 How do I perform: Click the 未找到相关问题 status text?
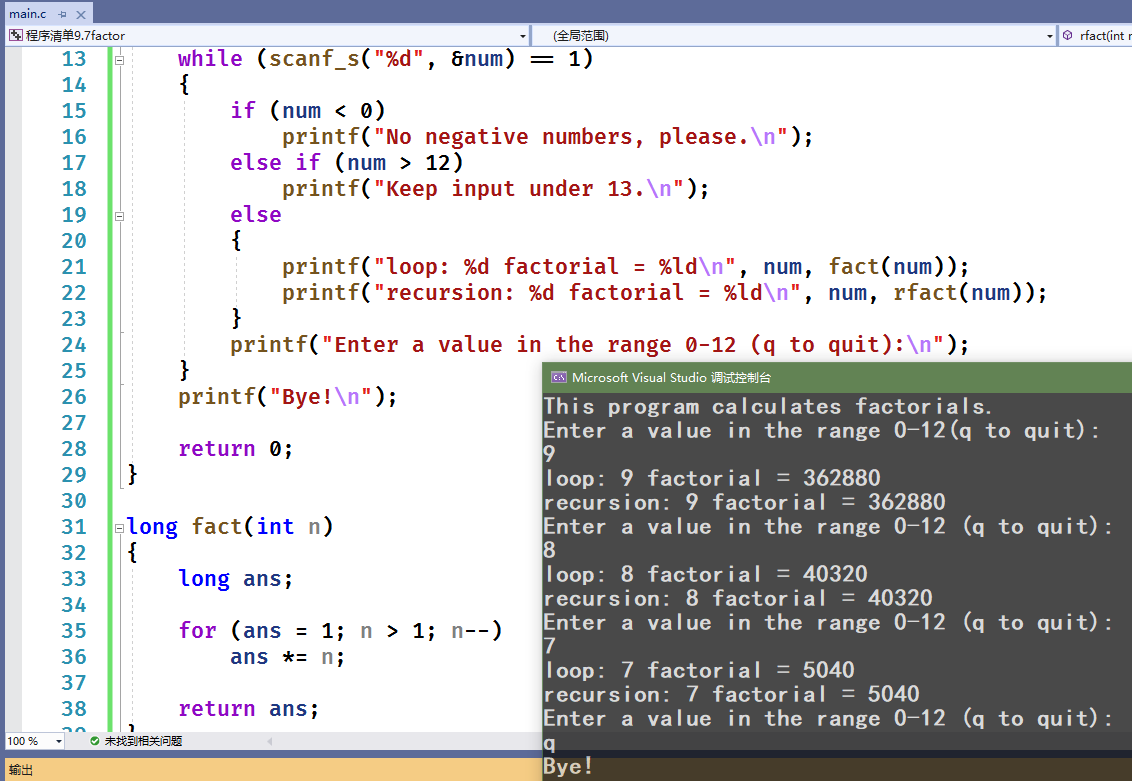pyautogui.click(x=143, y=741)
